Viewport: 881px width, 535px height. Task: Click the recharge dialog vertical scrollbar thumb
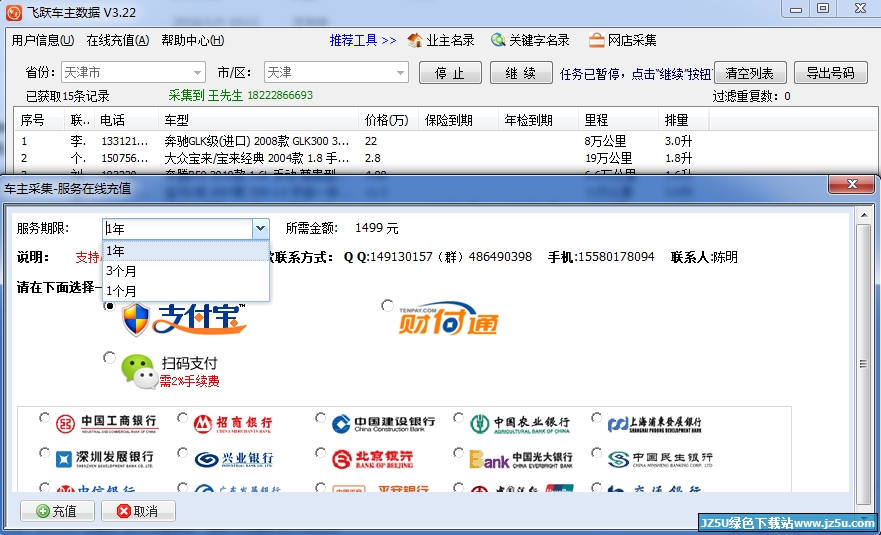863,364
